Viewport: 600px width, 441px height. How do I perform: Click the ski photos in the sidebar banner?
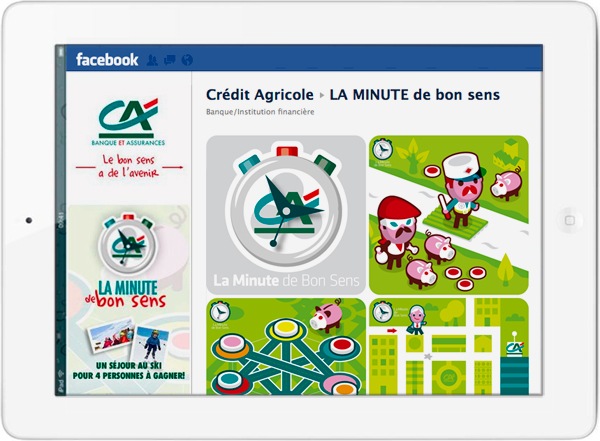pos(129,341)
